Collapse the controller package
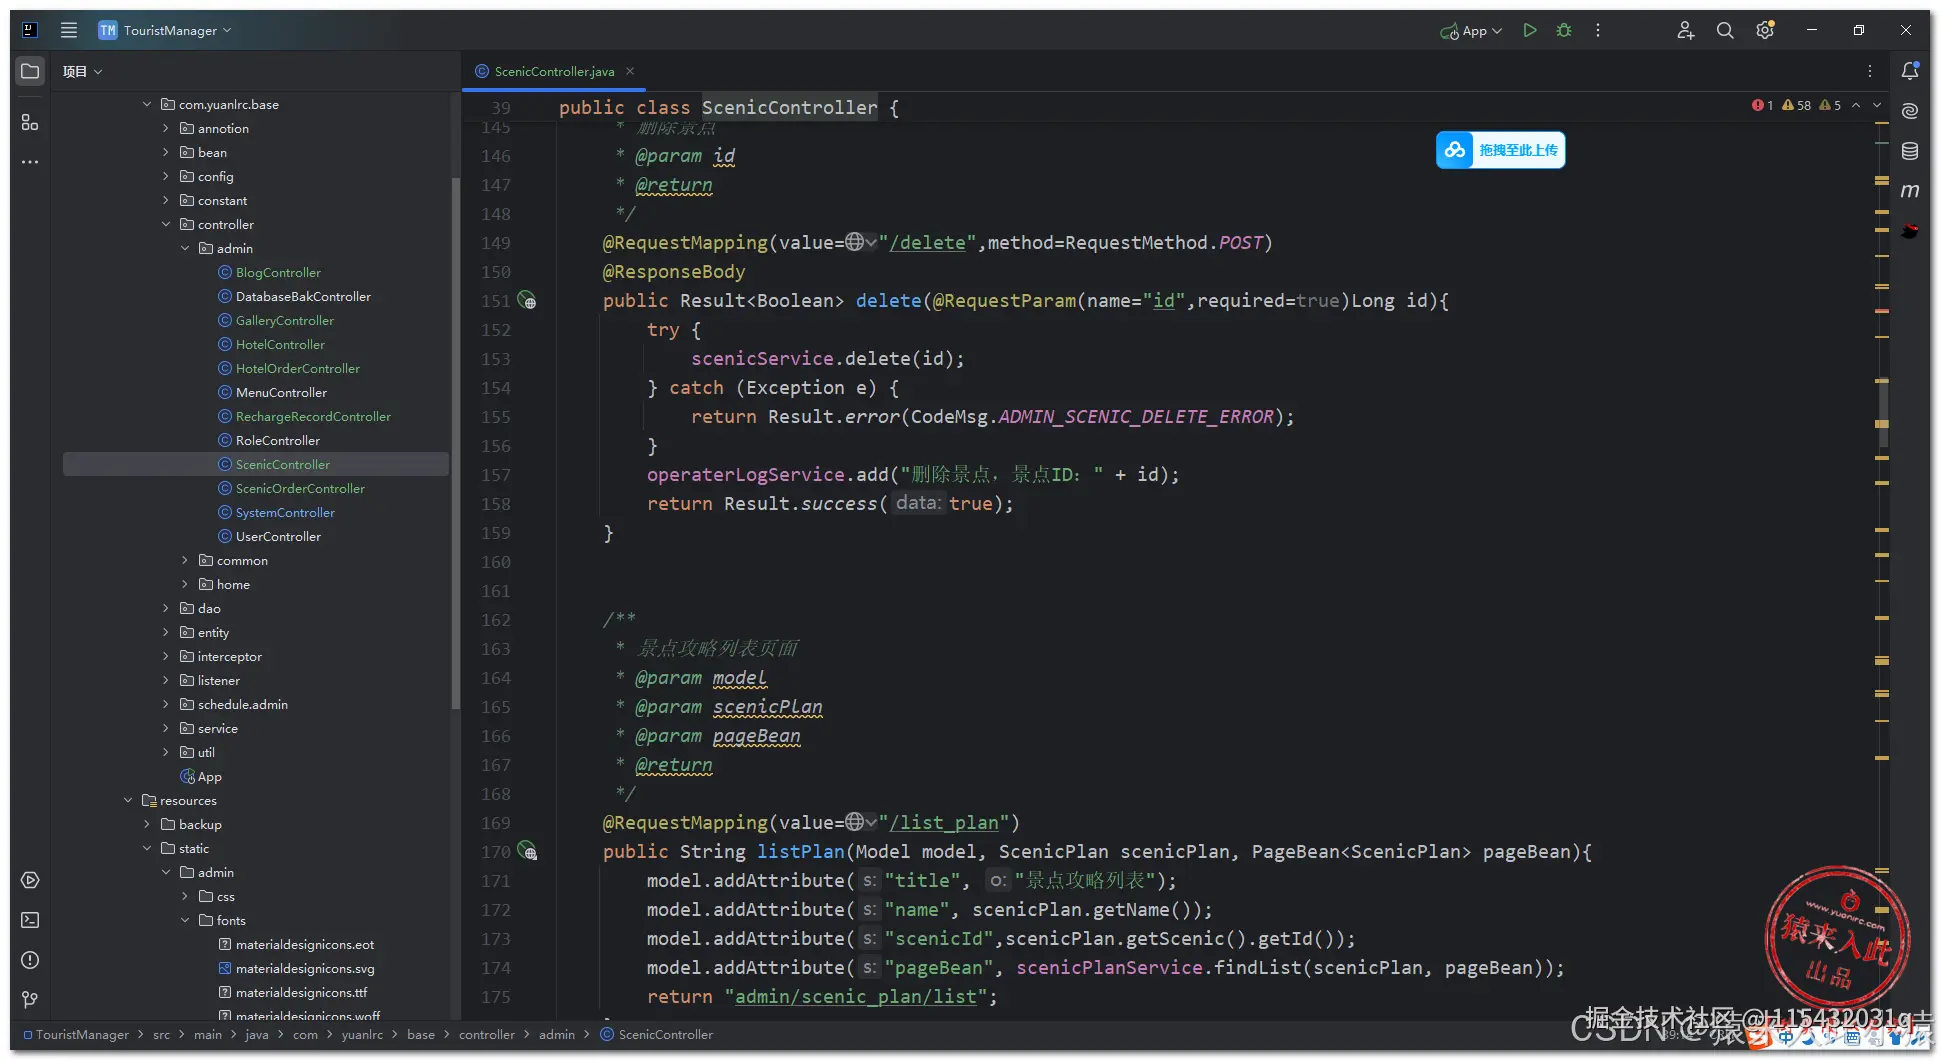 [x=166, y=224]
